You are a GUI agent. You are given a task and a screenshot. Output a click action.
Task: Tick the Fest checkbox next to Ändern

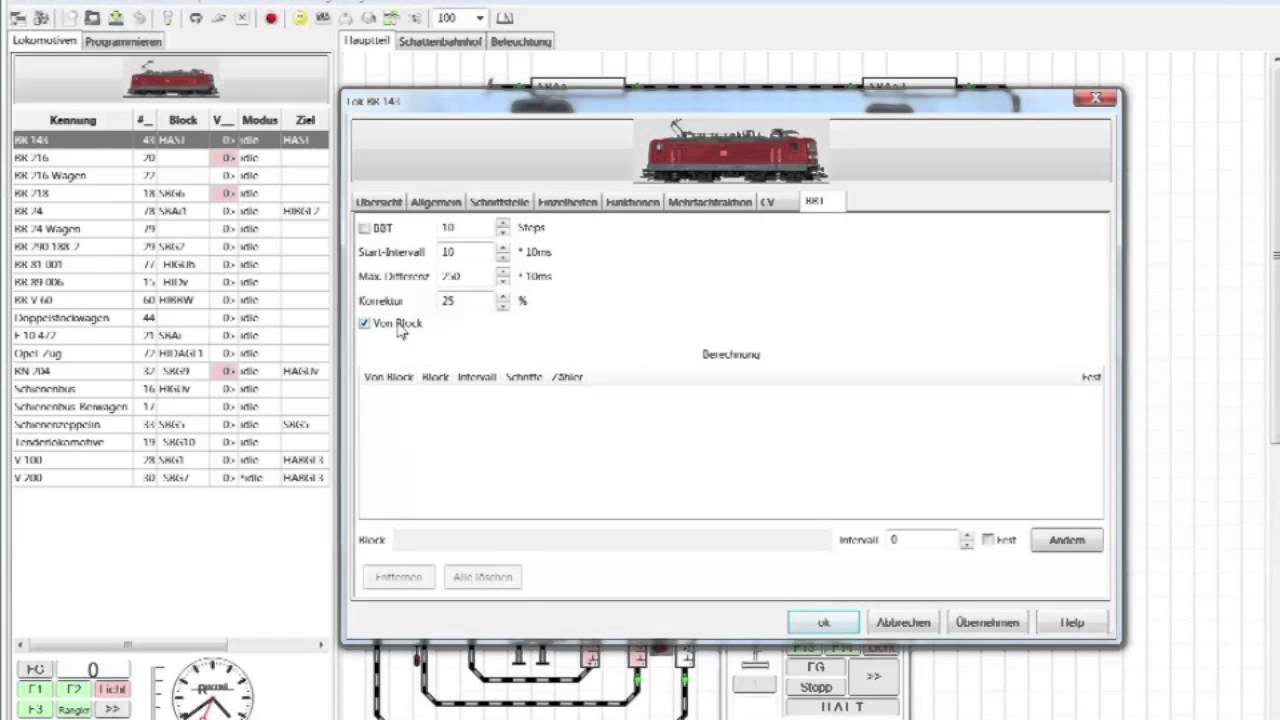(x=988, y=539)
